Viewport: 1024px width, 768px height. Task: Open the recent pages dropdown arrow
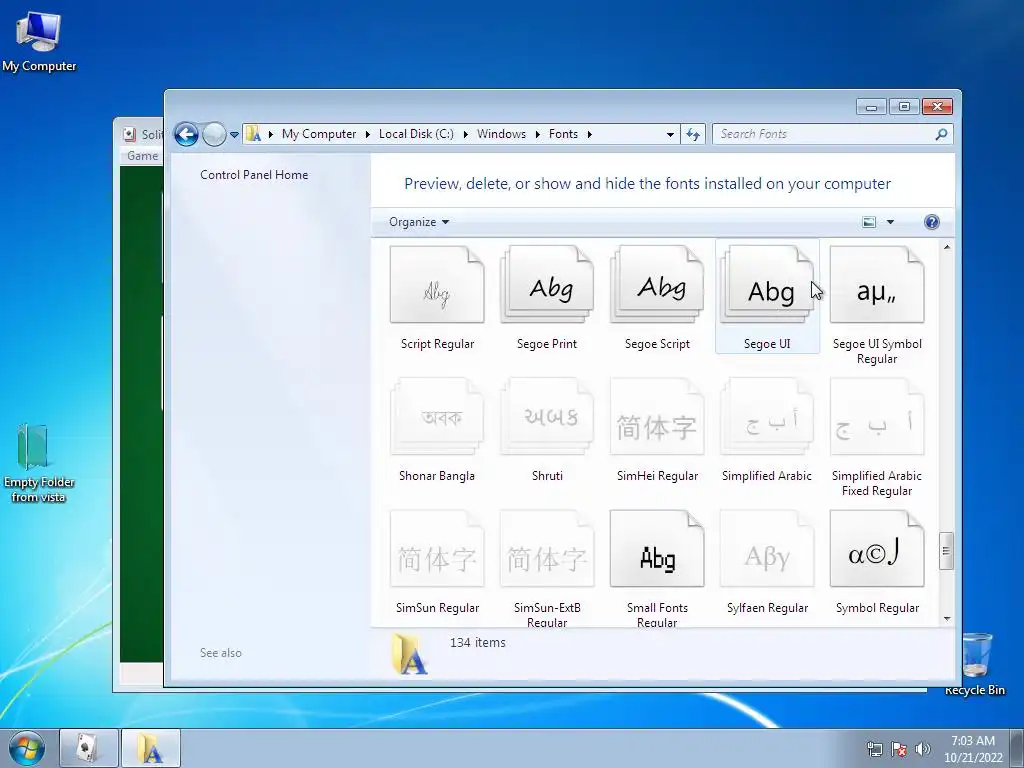[234, 135]
